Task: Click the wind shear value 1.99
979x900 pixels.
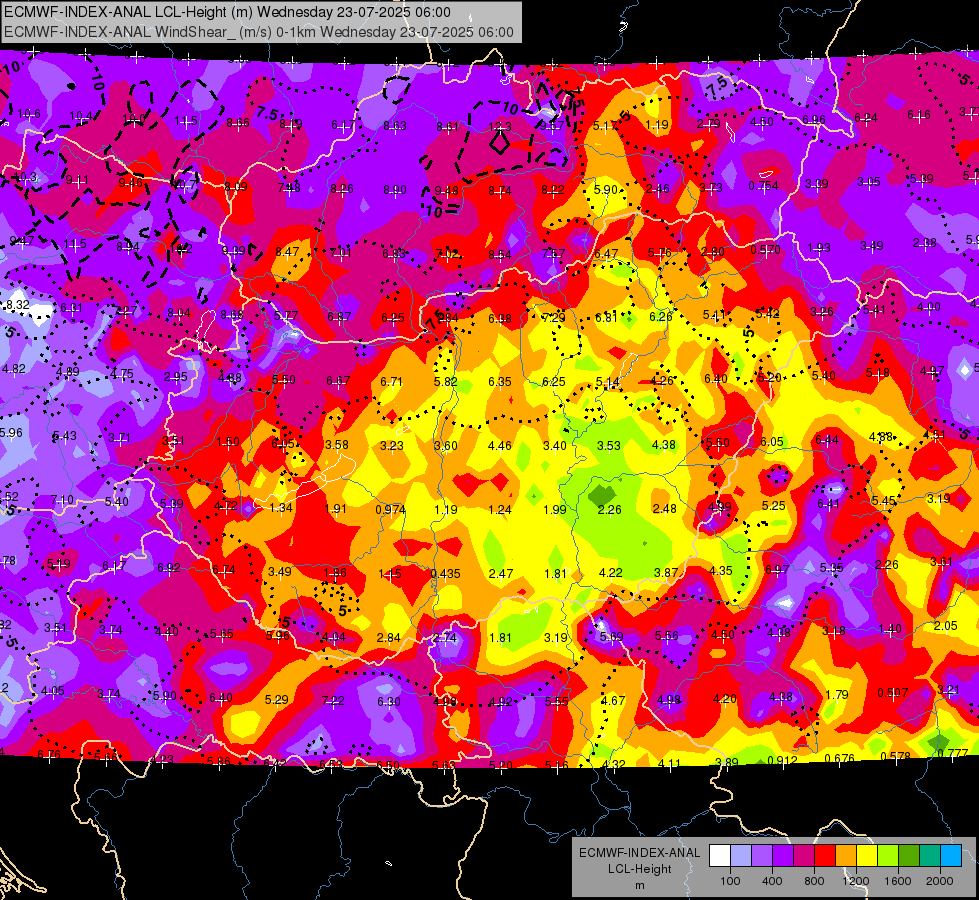Action: click(x=554, y=509)
